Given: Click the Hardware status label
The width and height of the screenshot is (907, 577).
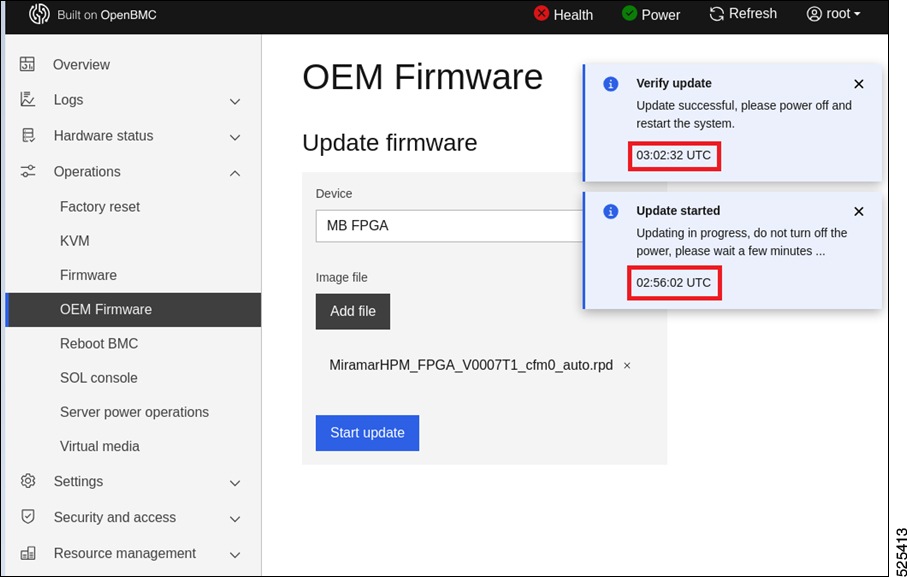Looking at the screenshot, I should point(104,135).
